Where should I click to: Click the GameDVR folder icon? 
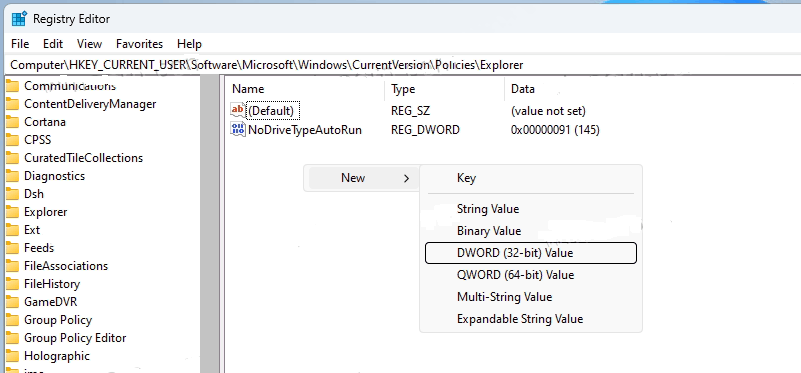pos(13,302)
